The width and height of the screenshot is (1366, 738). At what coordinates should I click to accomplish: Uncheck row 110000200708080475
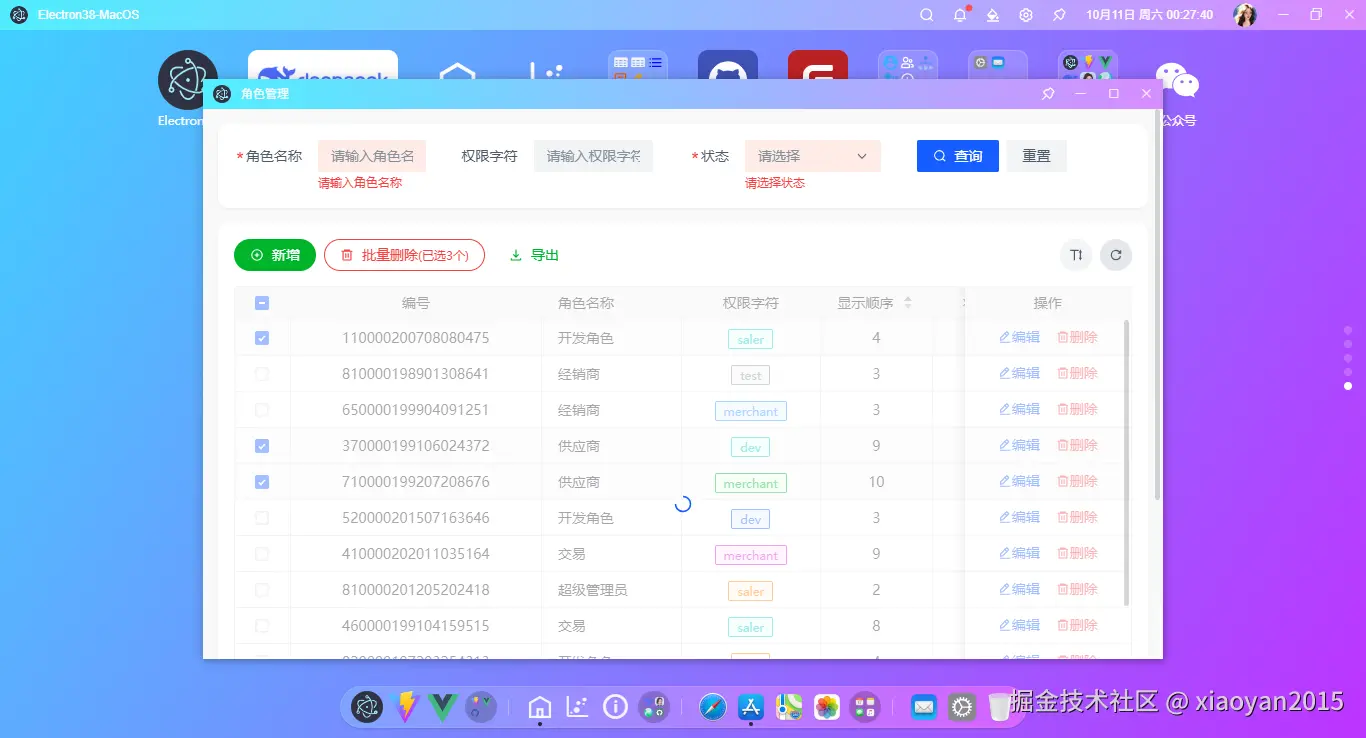click(262, 338)
